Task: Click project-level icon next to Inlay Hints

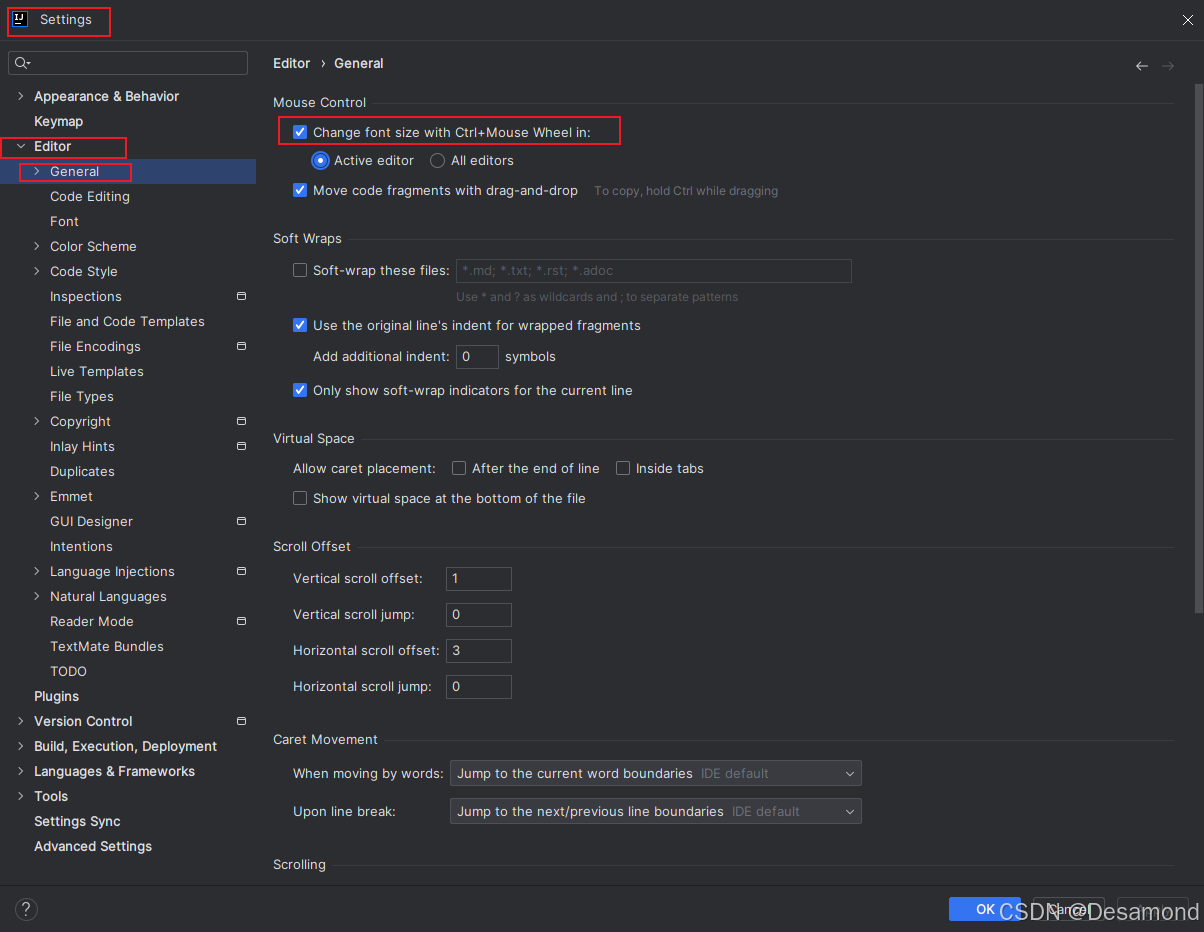Action: pyautogui.click(x=241, y=446)
